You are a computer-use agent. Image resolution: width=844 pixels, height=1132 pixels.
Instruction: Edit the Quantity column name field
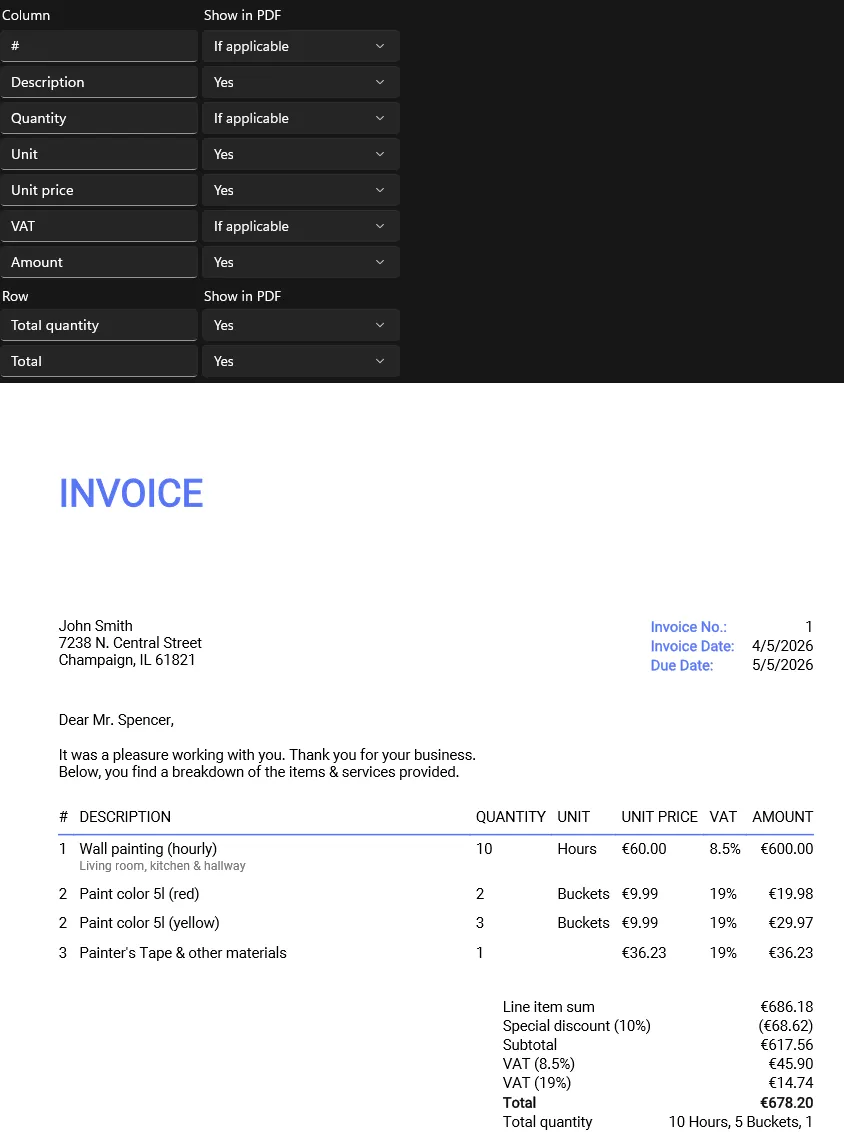pyautogui.click(x=99, y=118)
